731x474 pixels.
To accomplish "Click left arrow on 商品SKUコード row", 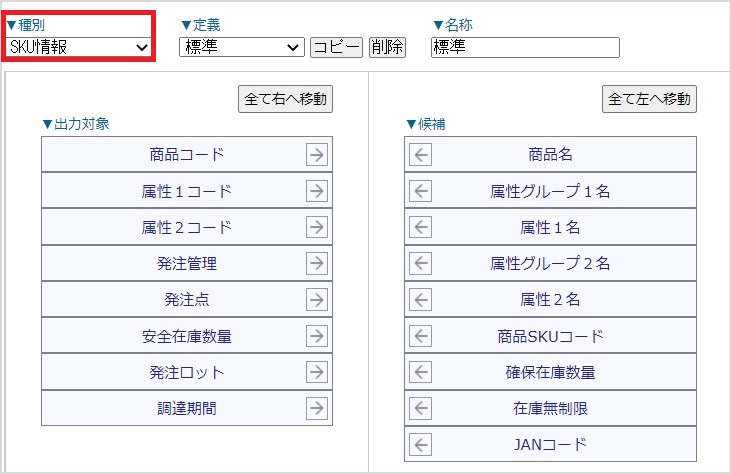I will [421, 336].
